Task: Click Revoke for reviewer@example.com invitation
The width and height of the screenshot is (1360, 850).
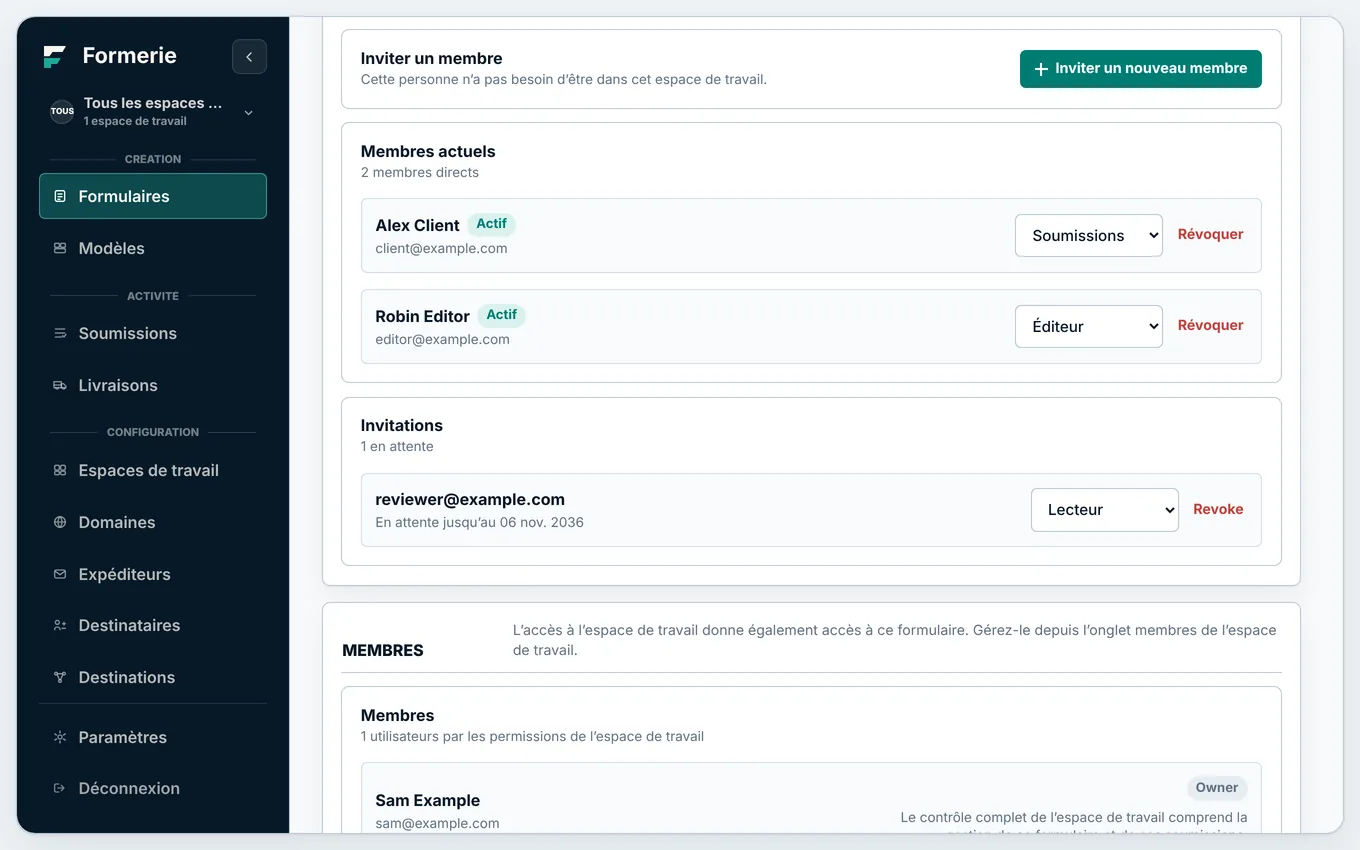Action: tap(1218, 509)
